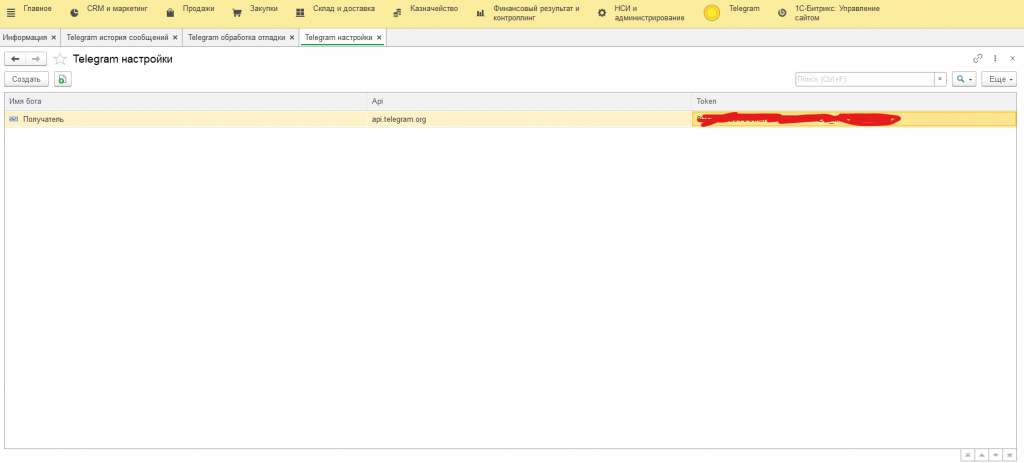Sort by Token column header
The image size is (1024, 463).
coord(854,101)
